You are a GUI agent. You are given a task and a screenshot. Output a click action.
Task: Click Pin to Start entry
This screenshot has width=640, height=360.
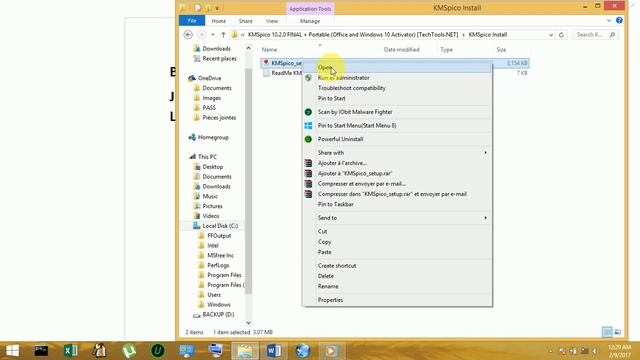coord(397,98)
